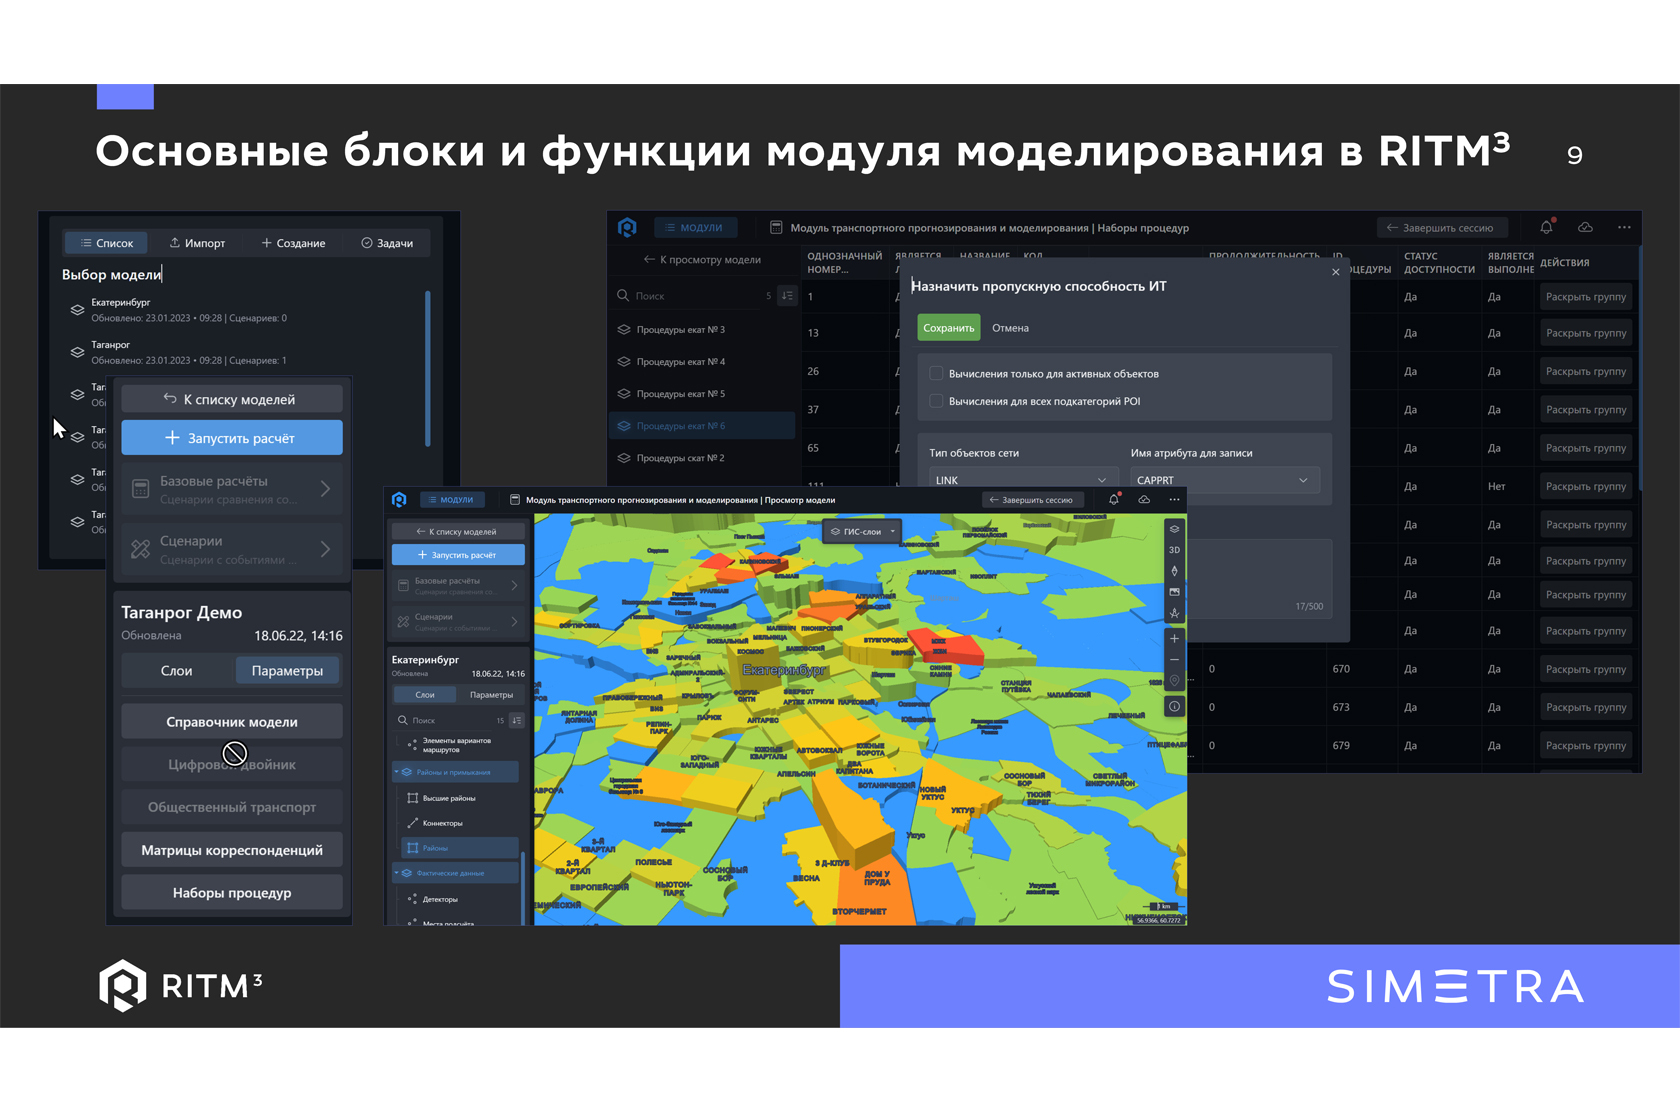
Task: Open the info icon on the map toolbar
Action: (1174, 706)
